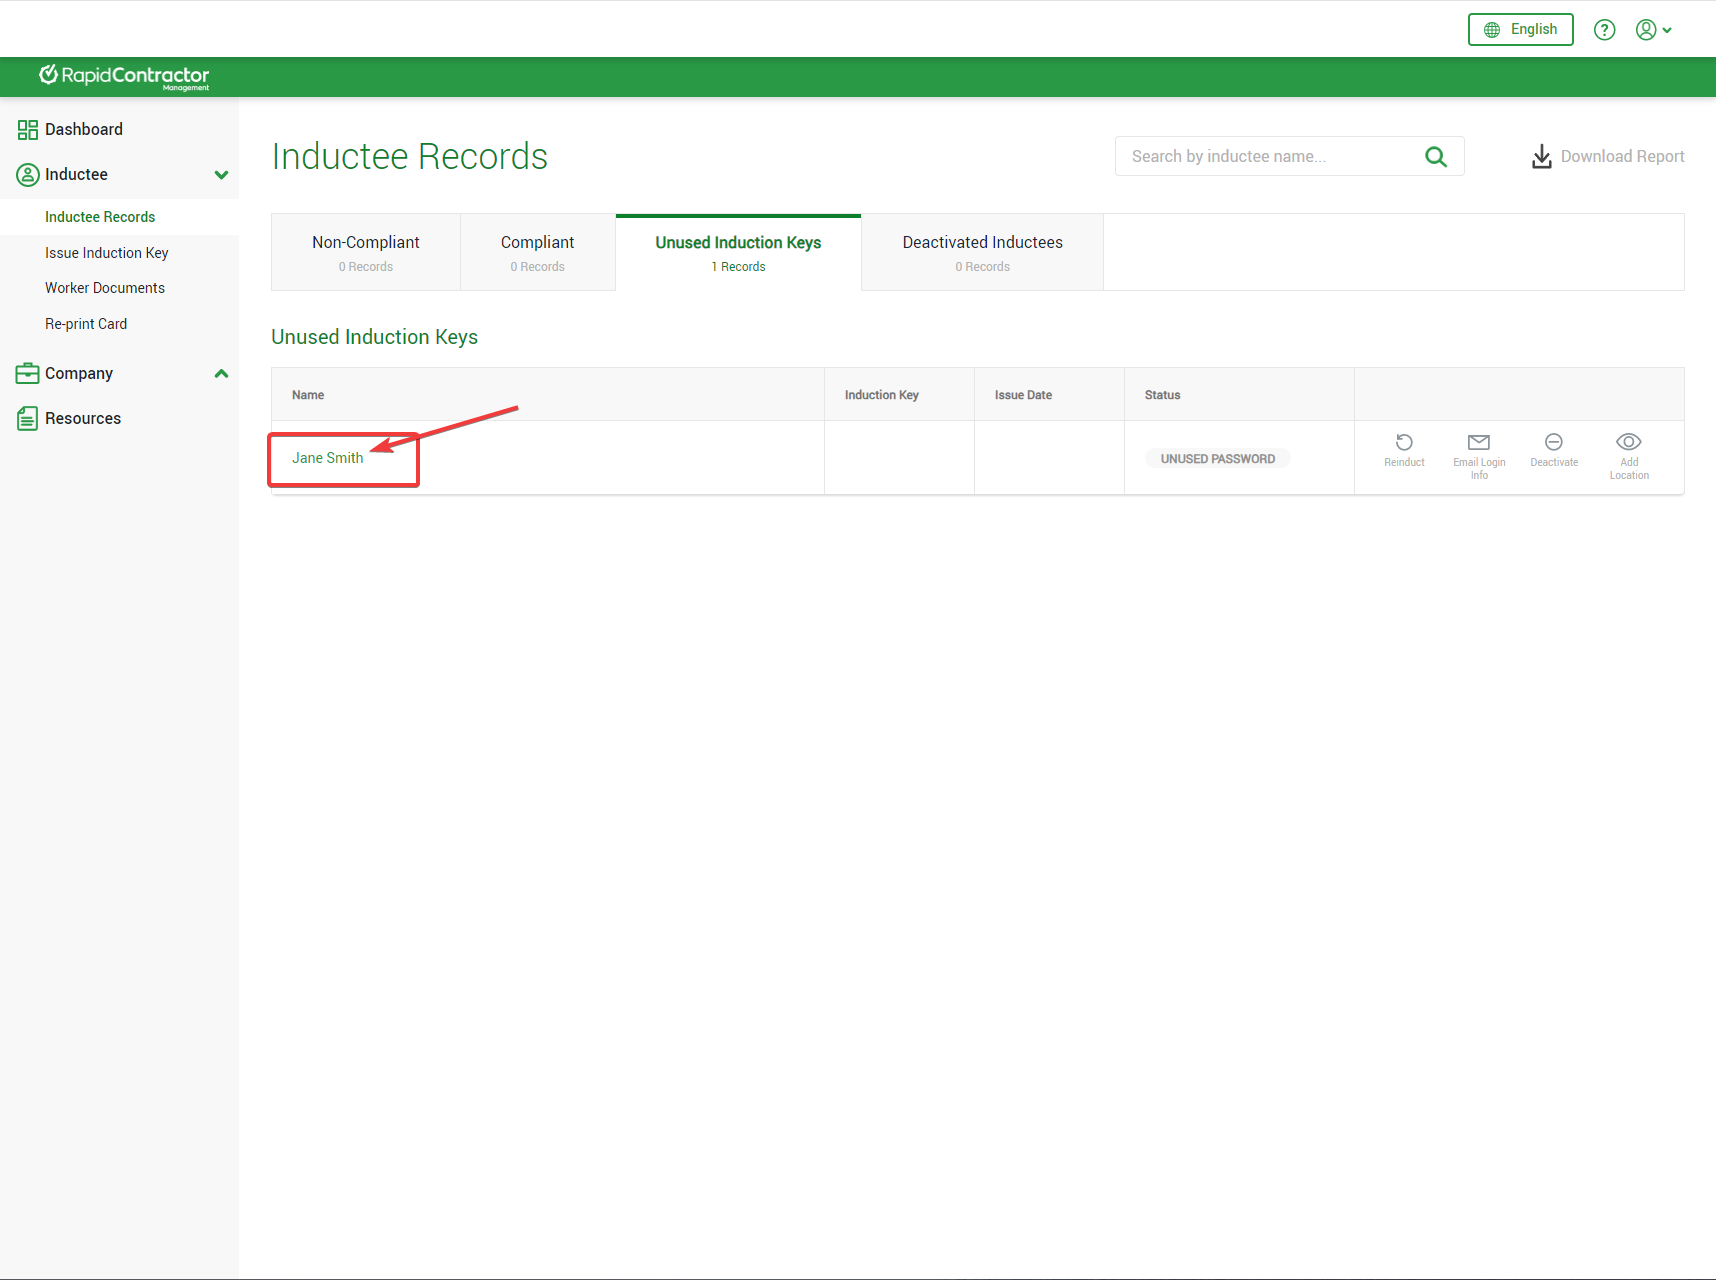This screenshot has height=1280, width=1716.
Task: Open the Deactivated Inductees tab
Action: point(982,252)
